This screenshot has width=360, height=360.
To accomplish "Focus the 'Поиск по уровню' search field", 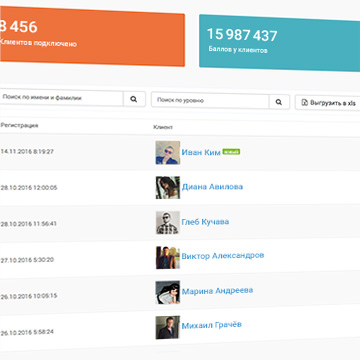I will (210, 101).
